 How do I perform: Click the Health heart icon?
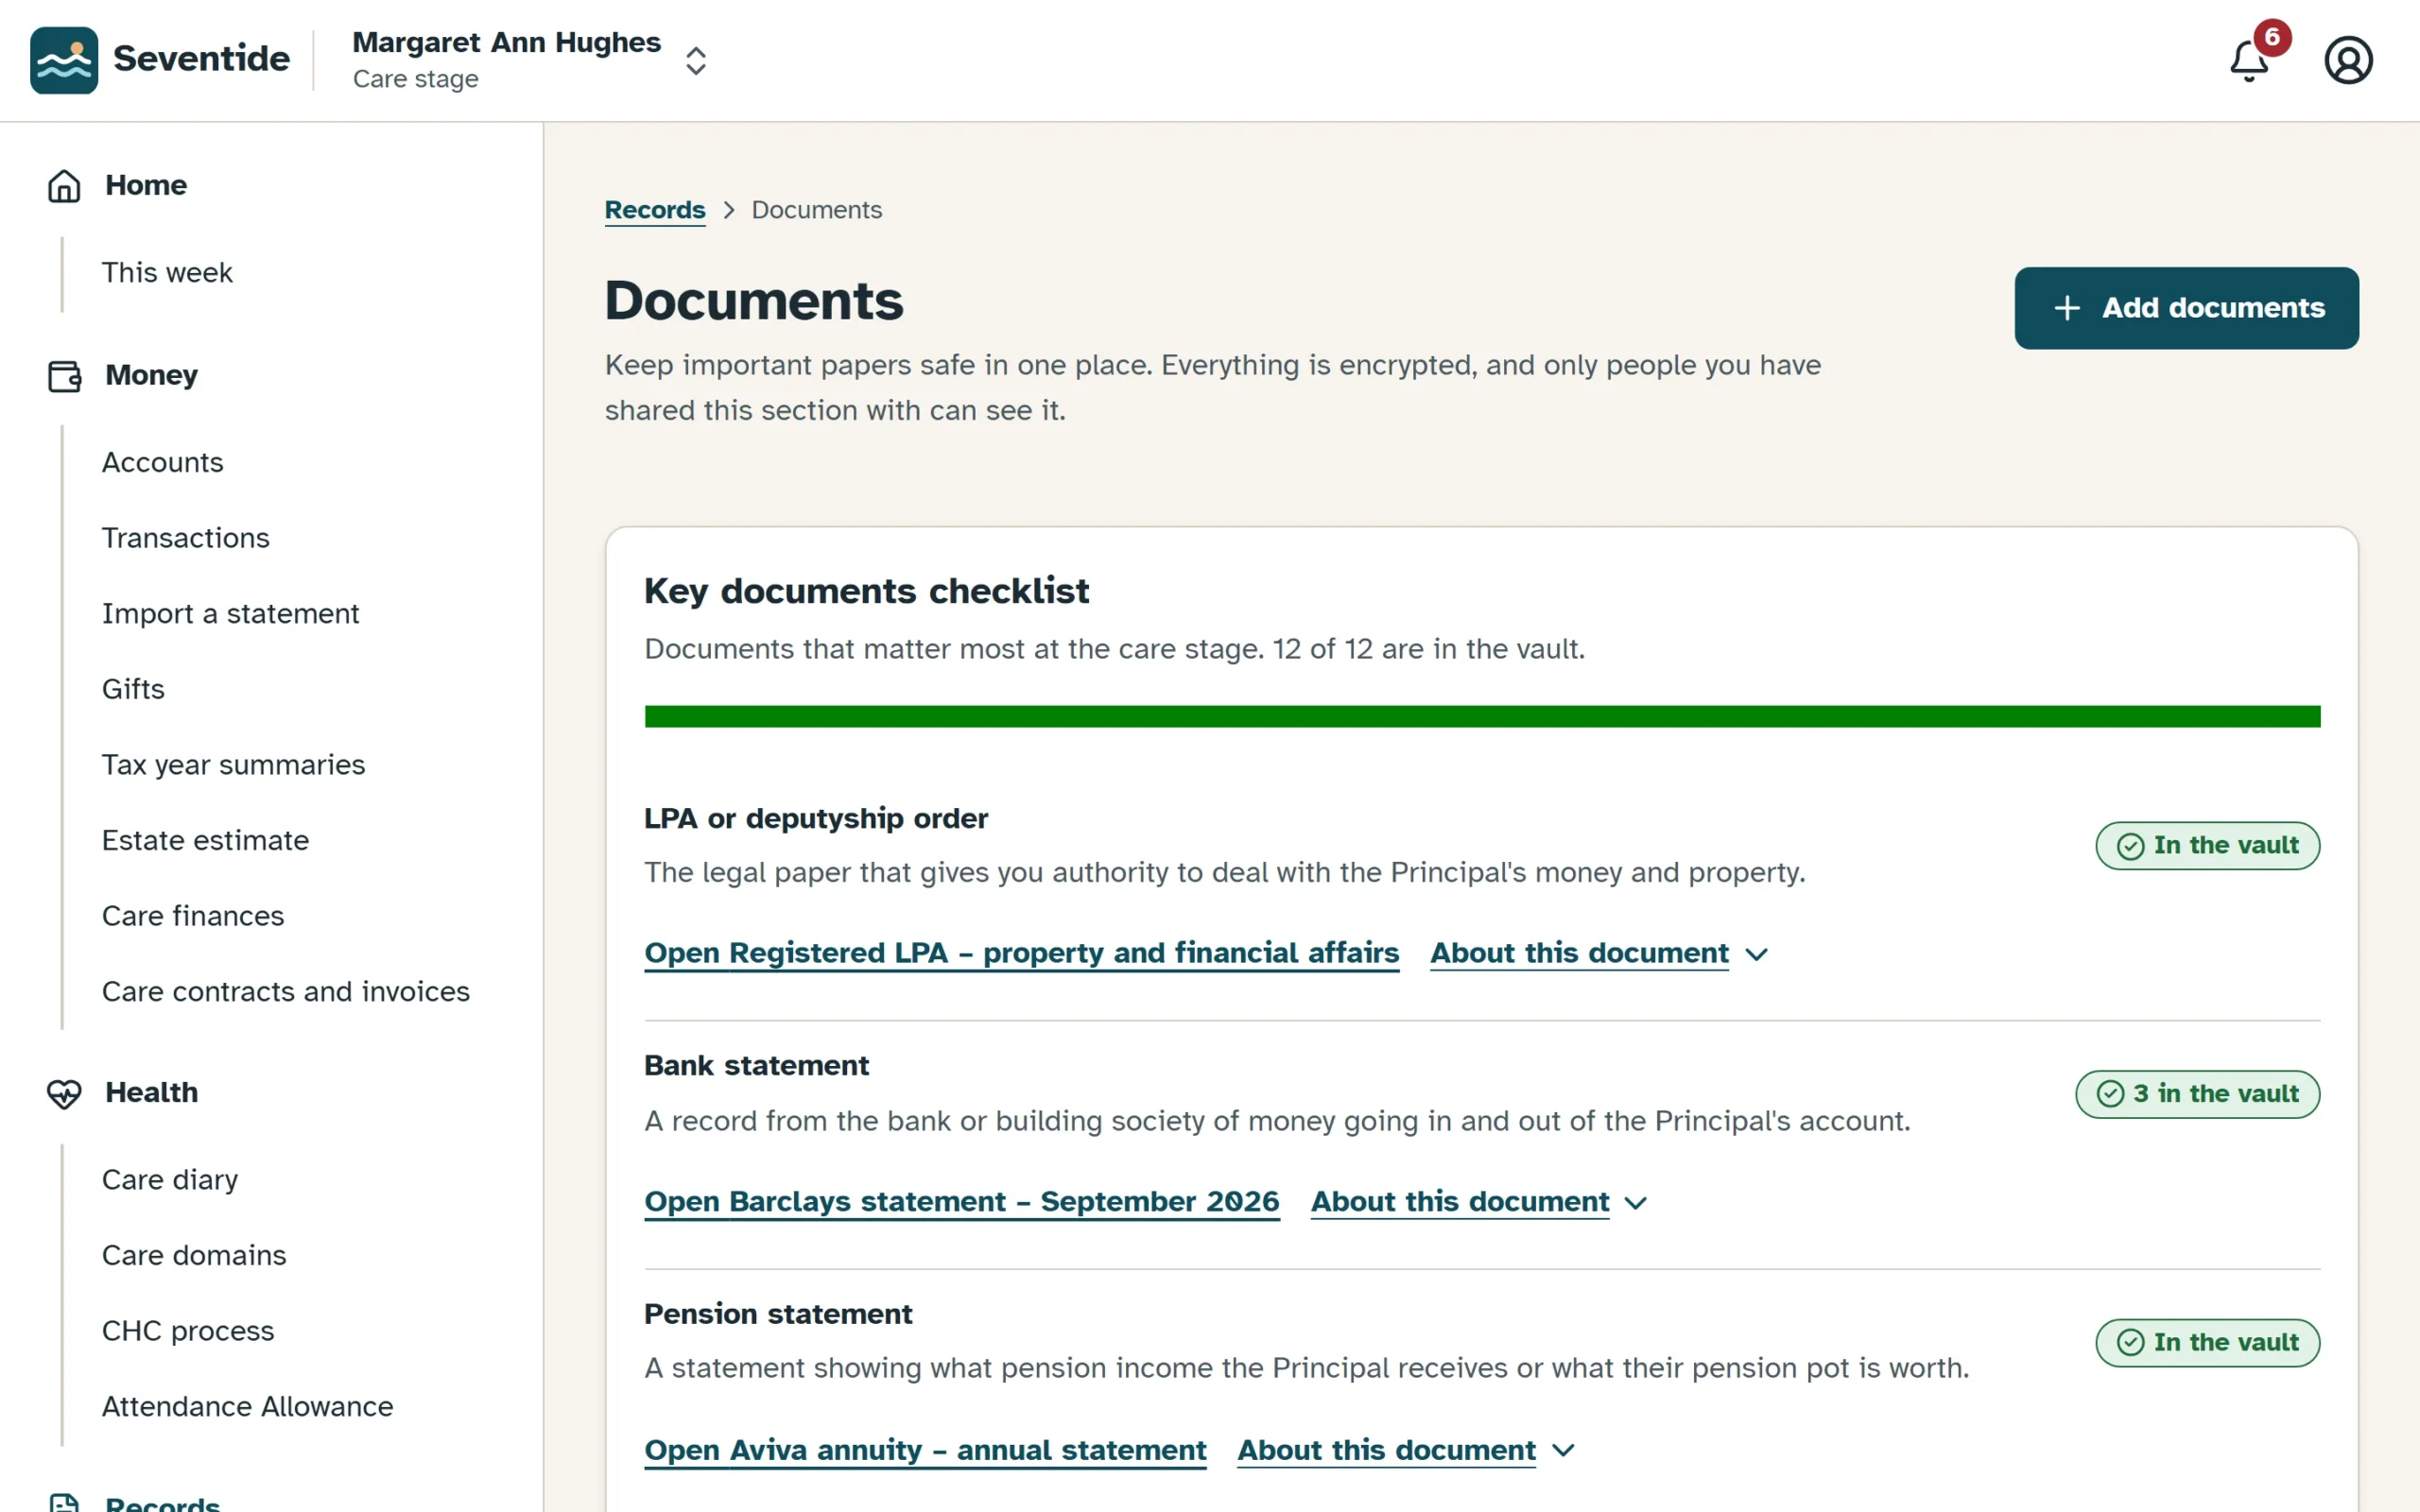coord(64,1093)
